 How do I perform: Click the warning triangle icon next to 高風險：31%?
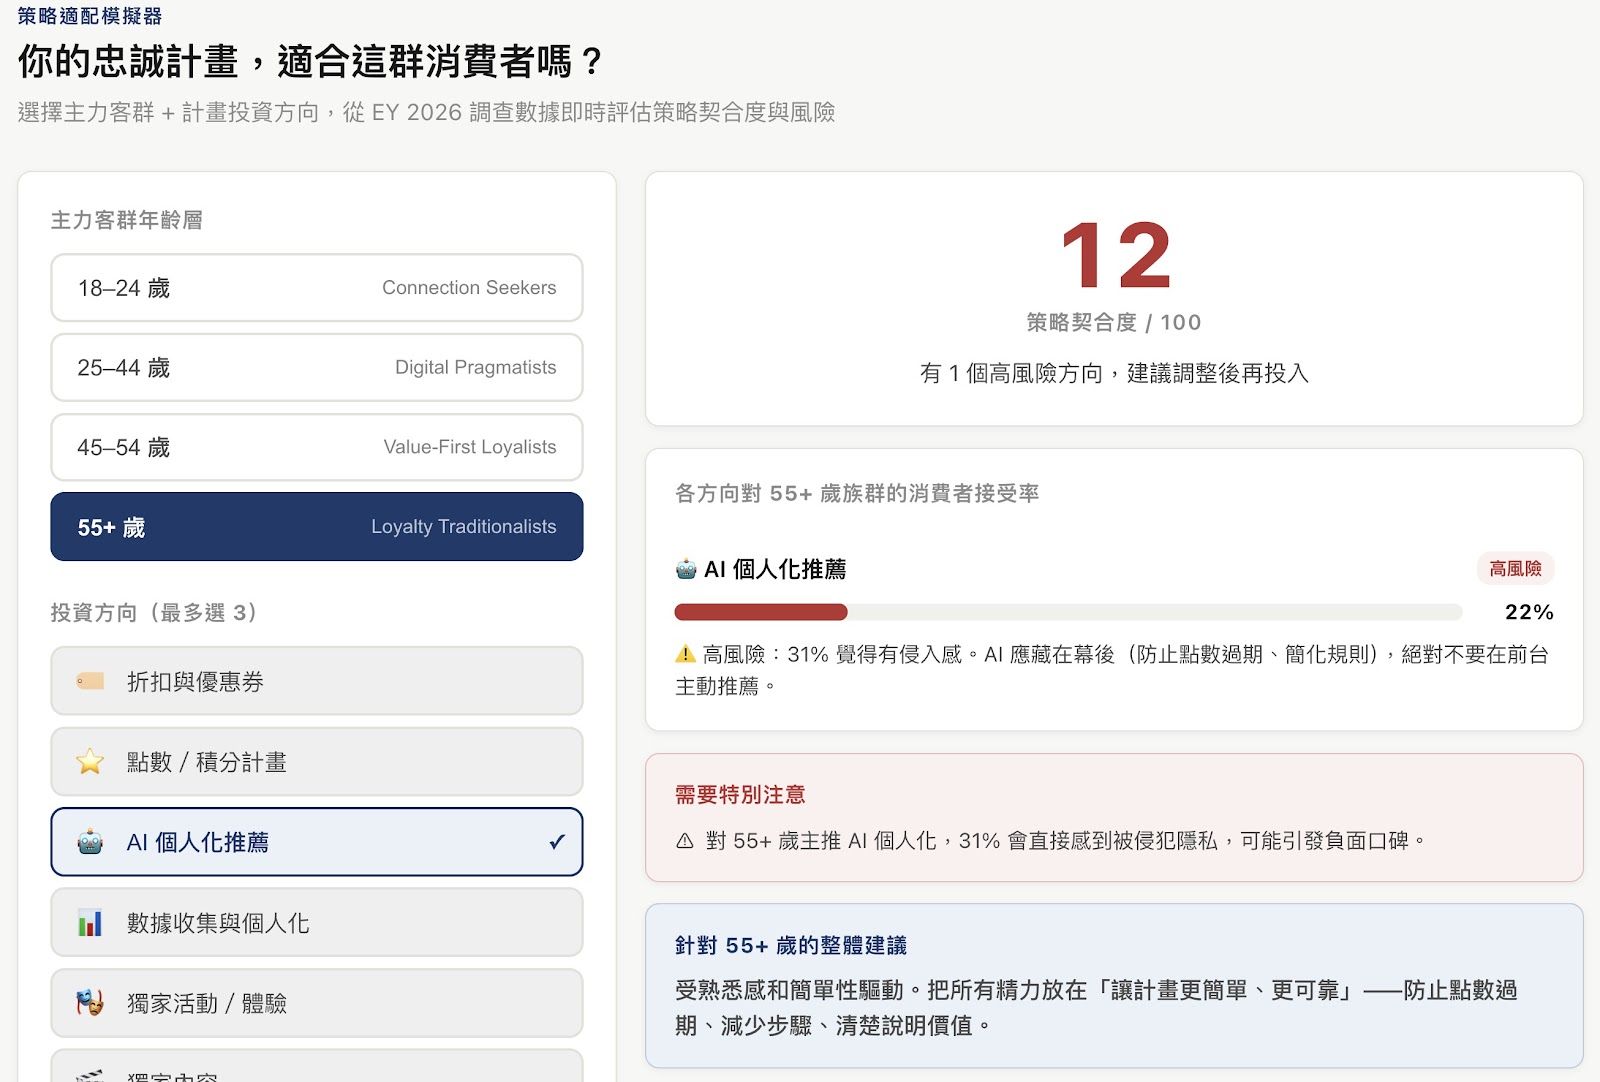pos(685,654)
